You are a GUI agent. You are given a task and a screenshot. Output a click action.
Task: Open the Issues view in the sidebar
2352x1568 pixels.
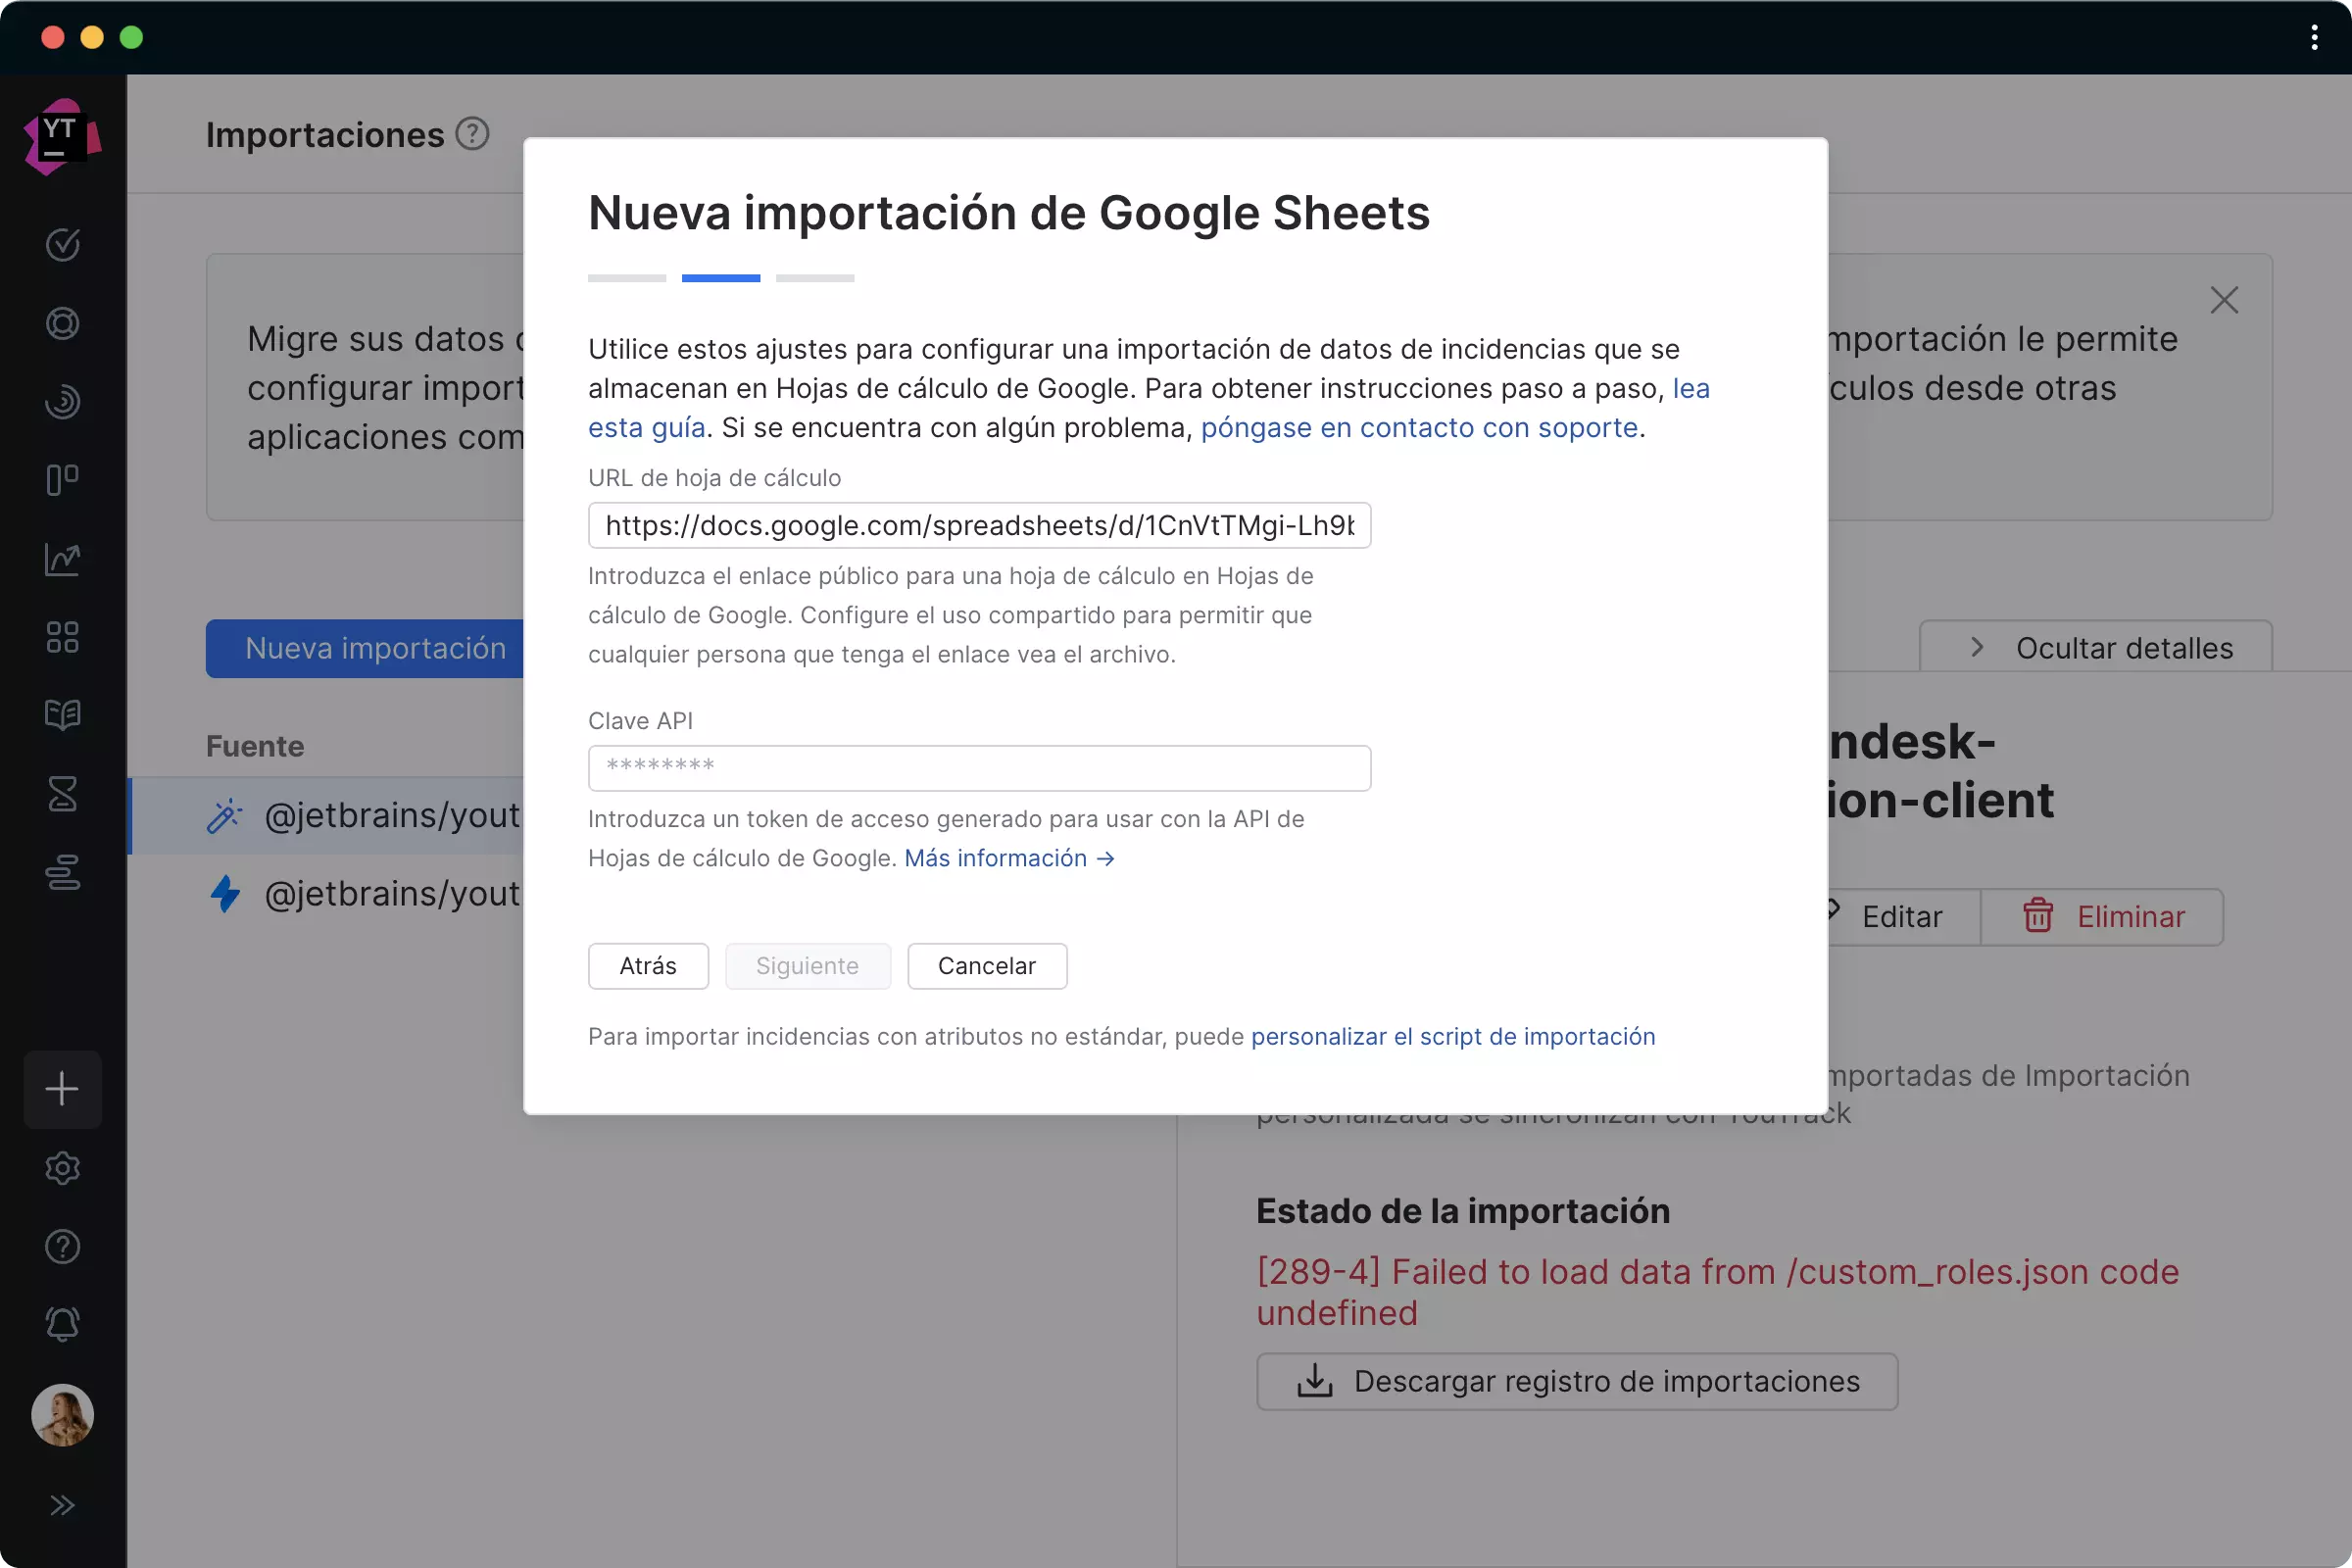tap(63, 245)
